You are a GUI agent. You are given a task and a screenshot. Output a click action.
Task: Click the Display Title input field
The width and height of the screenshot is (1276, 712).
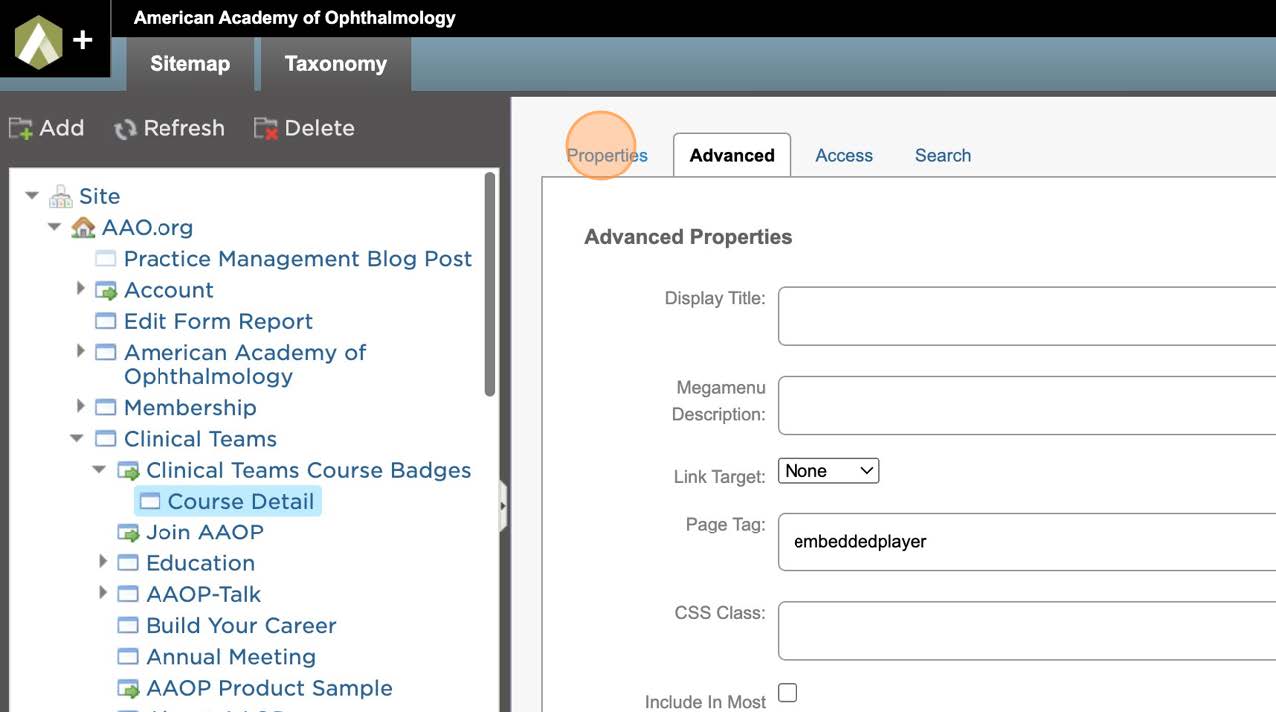tap(1027, 316)
